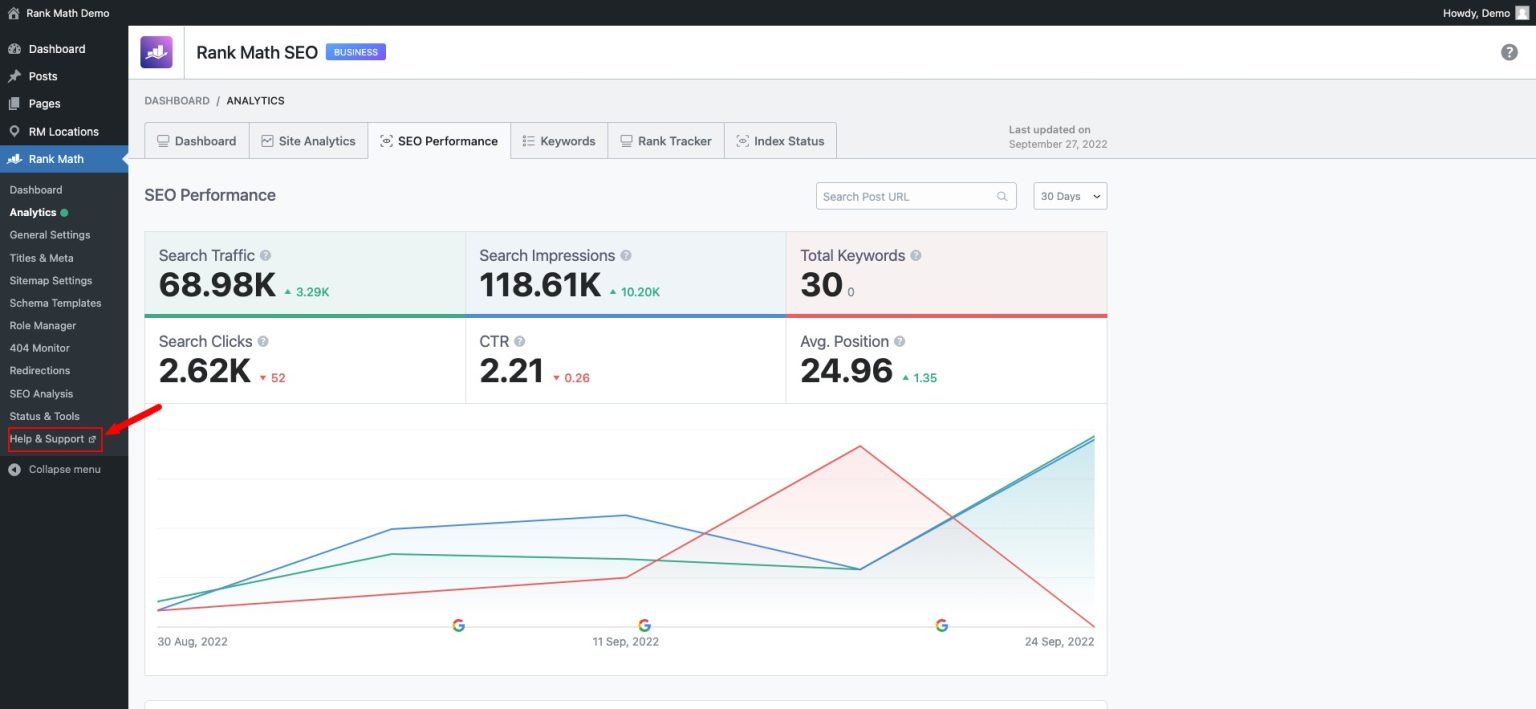Image resolution: width=1536 pixels, height=709 pixels.
Task: Open the Index Status tab
Action: (780, 141)
